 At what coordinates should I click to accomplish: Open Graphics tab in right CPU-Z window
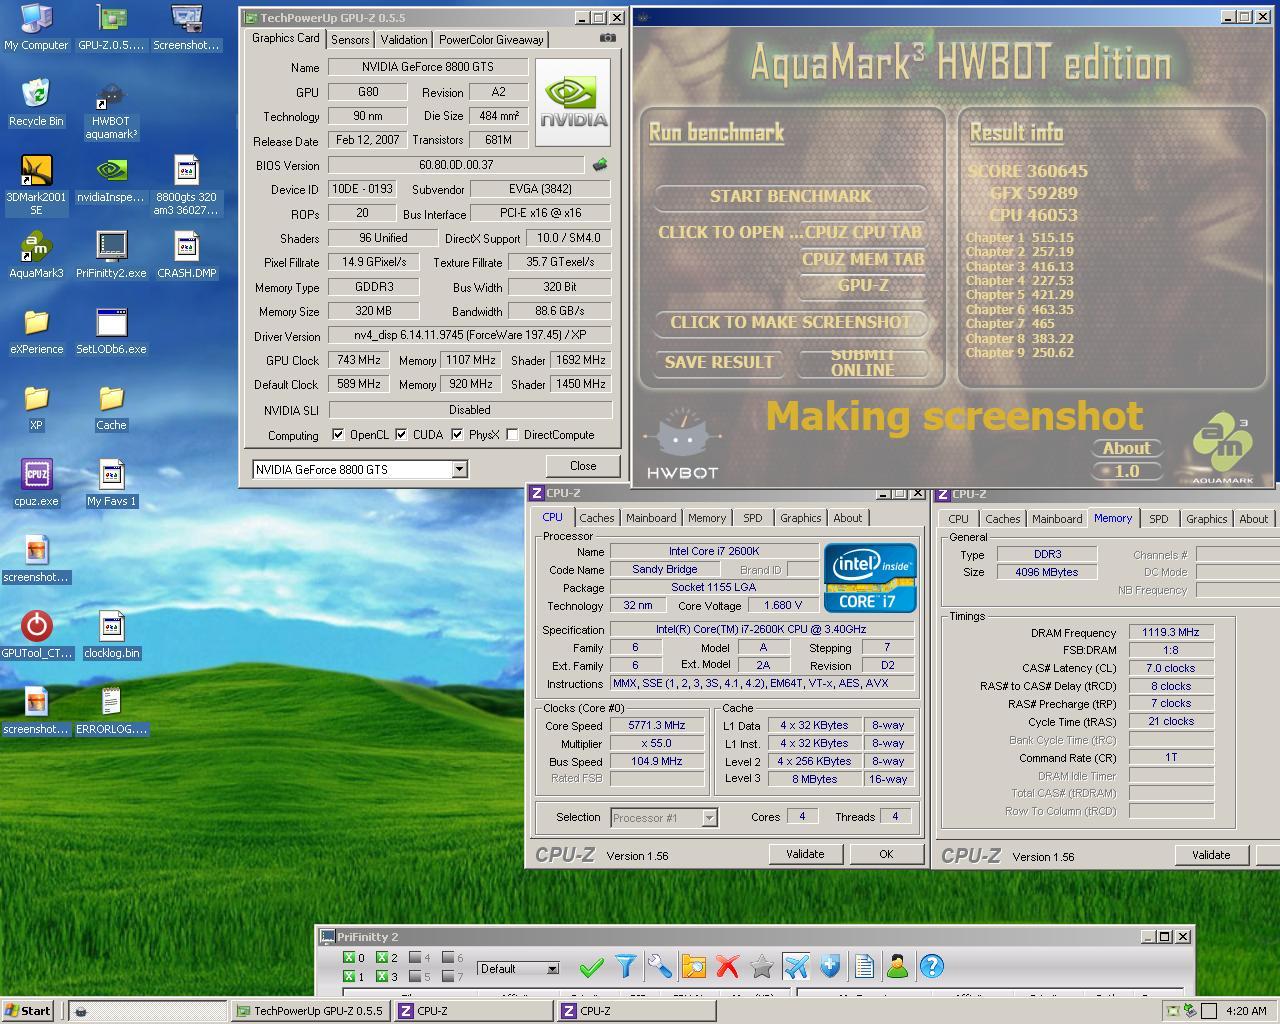point(1206,519)
